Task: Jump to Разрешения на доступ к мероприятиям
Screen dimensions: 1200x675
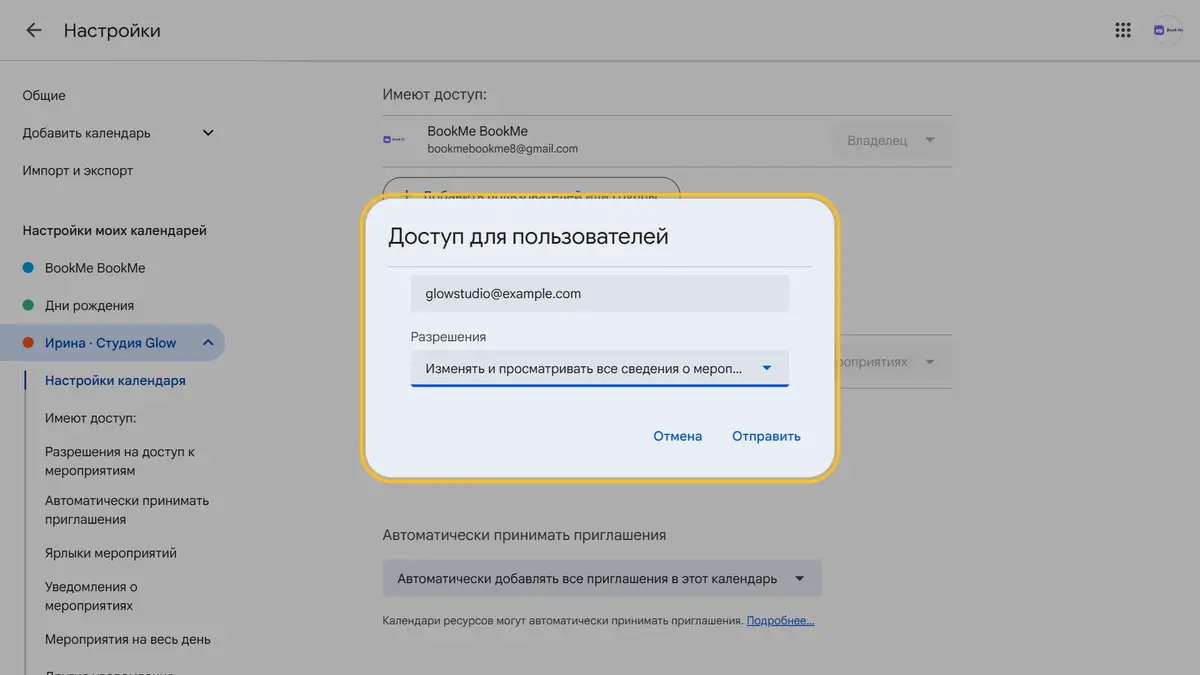Action: coord(120,461)
